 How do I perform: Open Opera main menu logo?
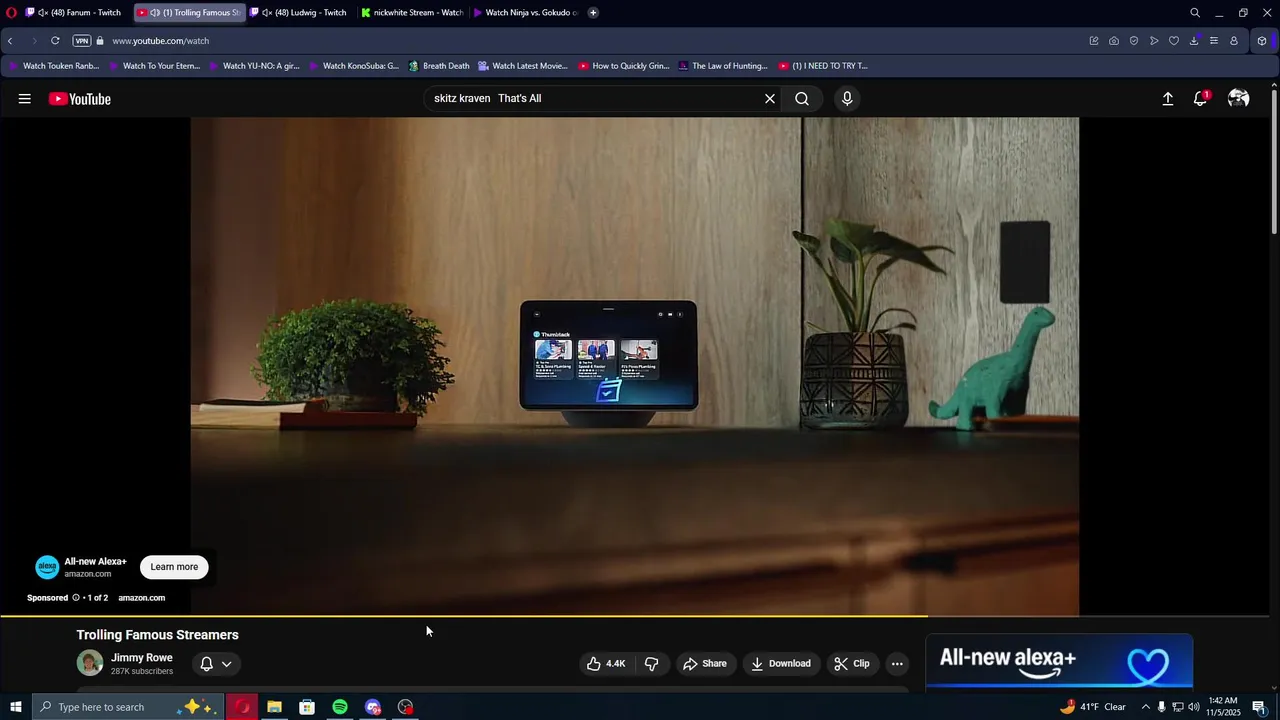(x=11, y=13)
